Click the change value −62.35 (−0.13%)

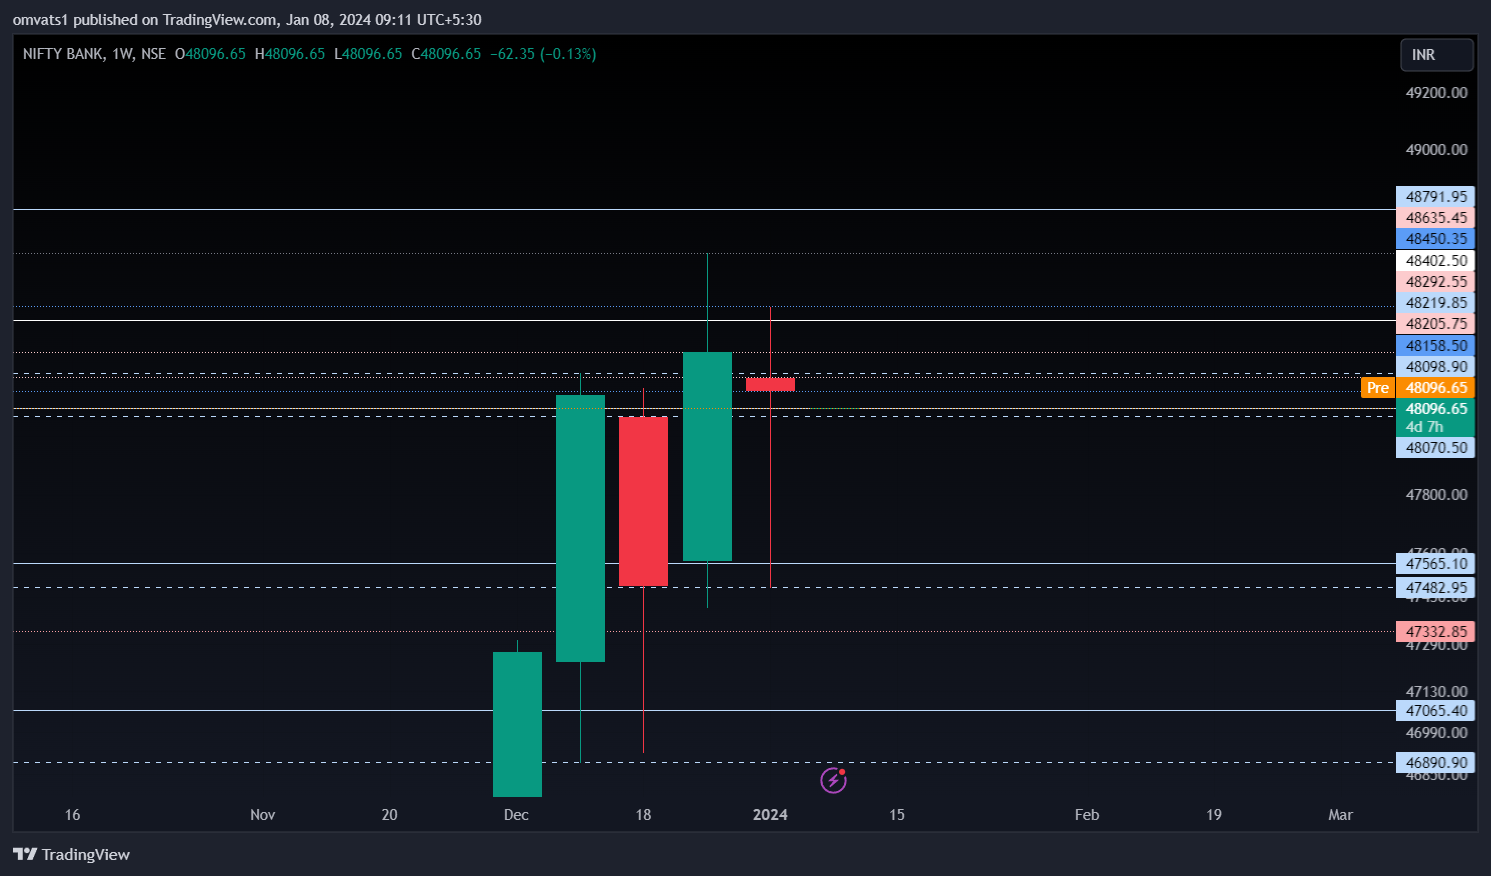[543, 54]
